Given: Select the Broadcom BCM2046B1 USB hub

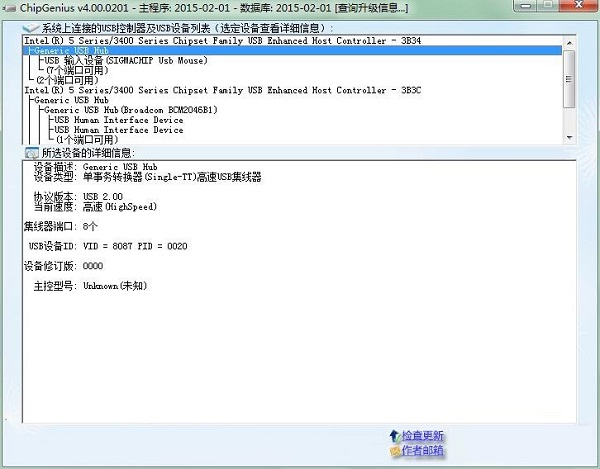Looking at the screenshot, I should (x=130, y=110).
